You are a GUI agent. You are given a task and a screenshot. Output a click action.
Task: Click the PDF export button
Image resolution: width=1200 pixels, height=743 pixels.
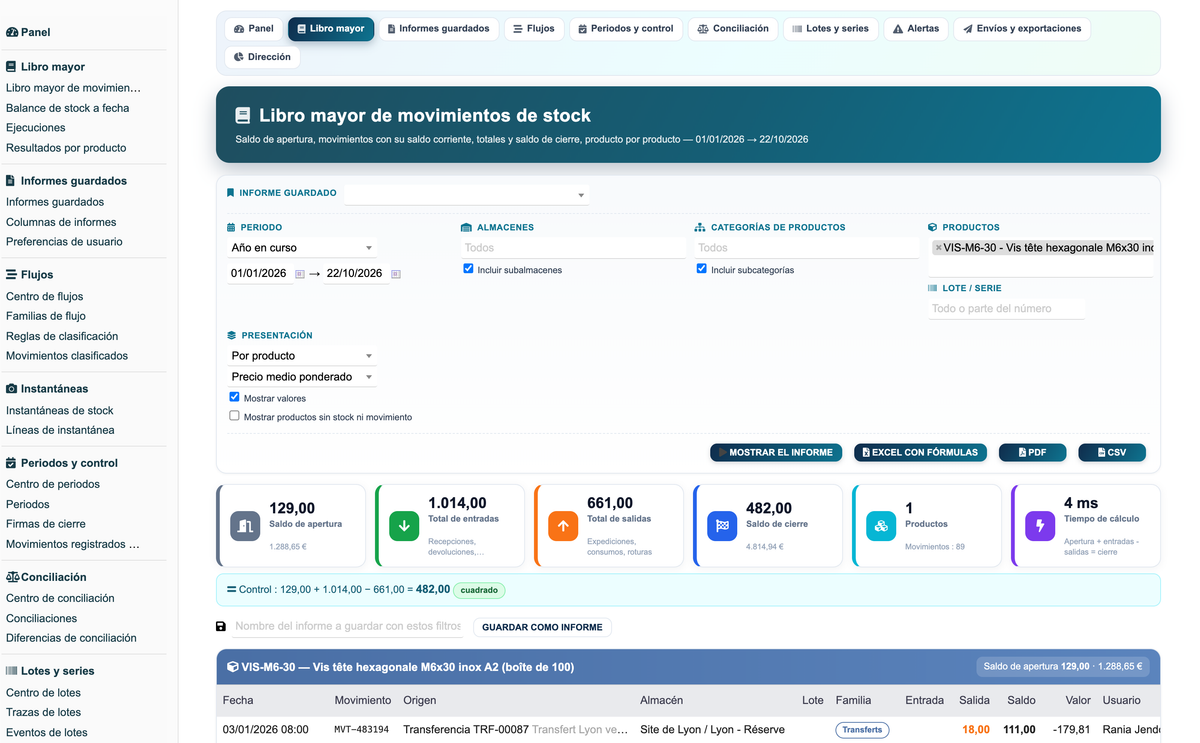1032,453
